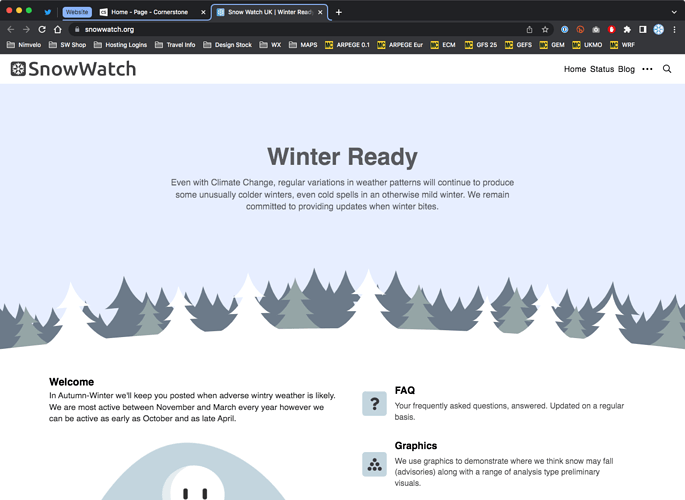
Task: Toggle the browser side panel
Action: click(643, 29)
